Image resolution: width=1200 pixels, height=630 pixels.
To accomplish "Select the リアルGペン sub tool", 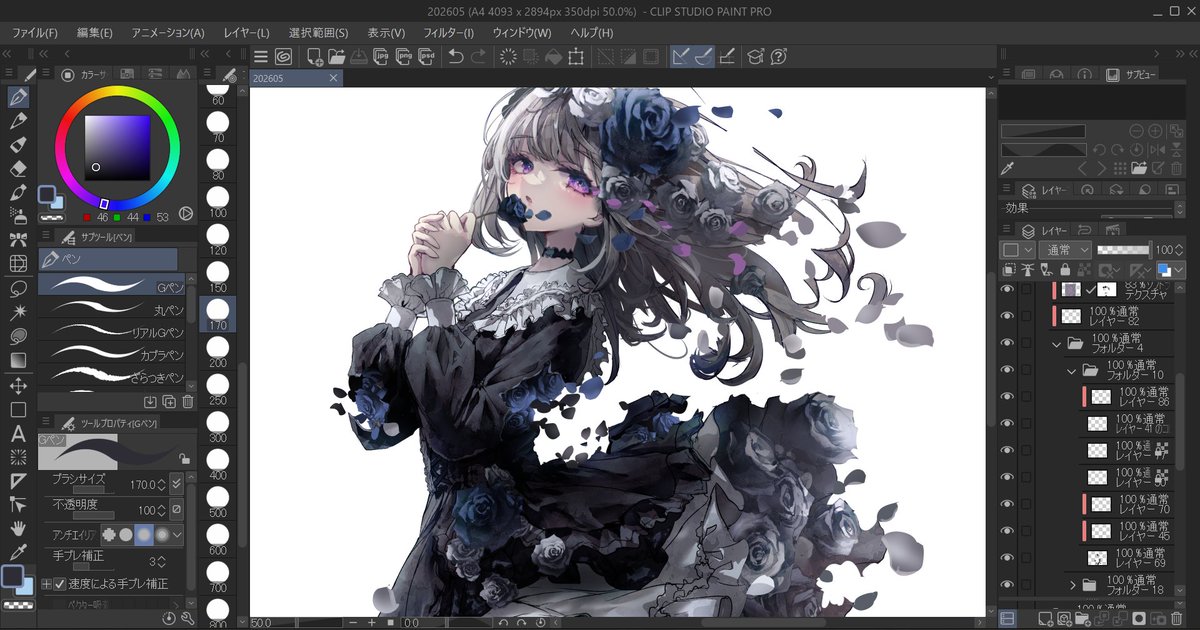I will click(x=112, y=331).
